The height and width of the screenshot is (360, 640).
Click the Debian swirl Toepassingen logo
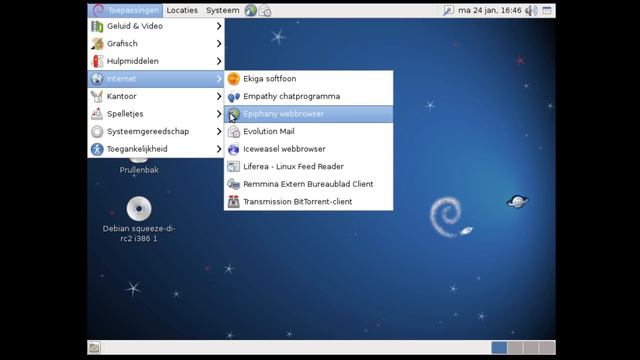click(98, 10)
